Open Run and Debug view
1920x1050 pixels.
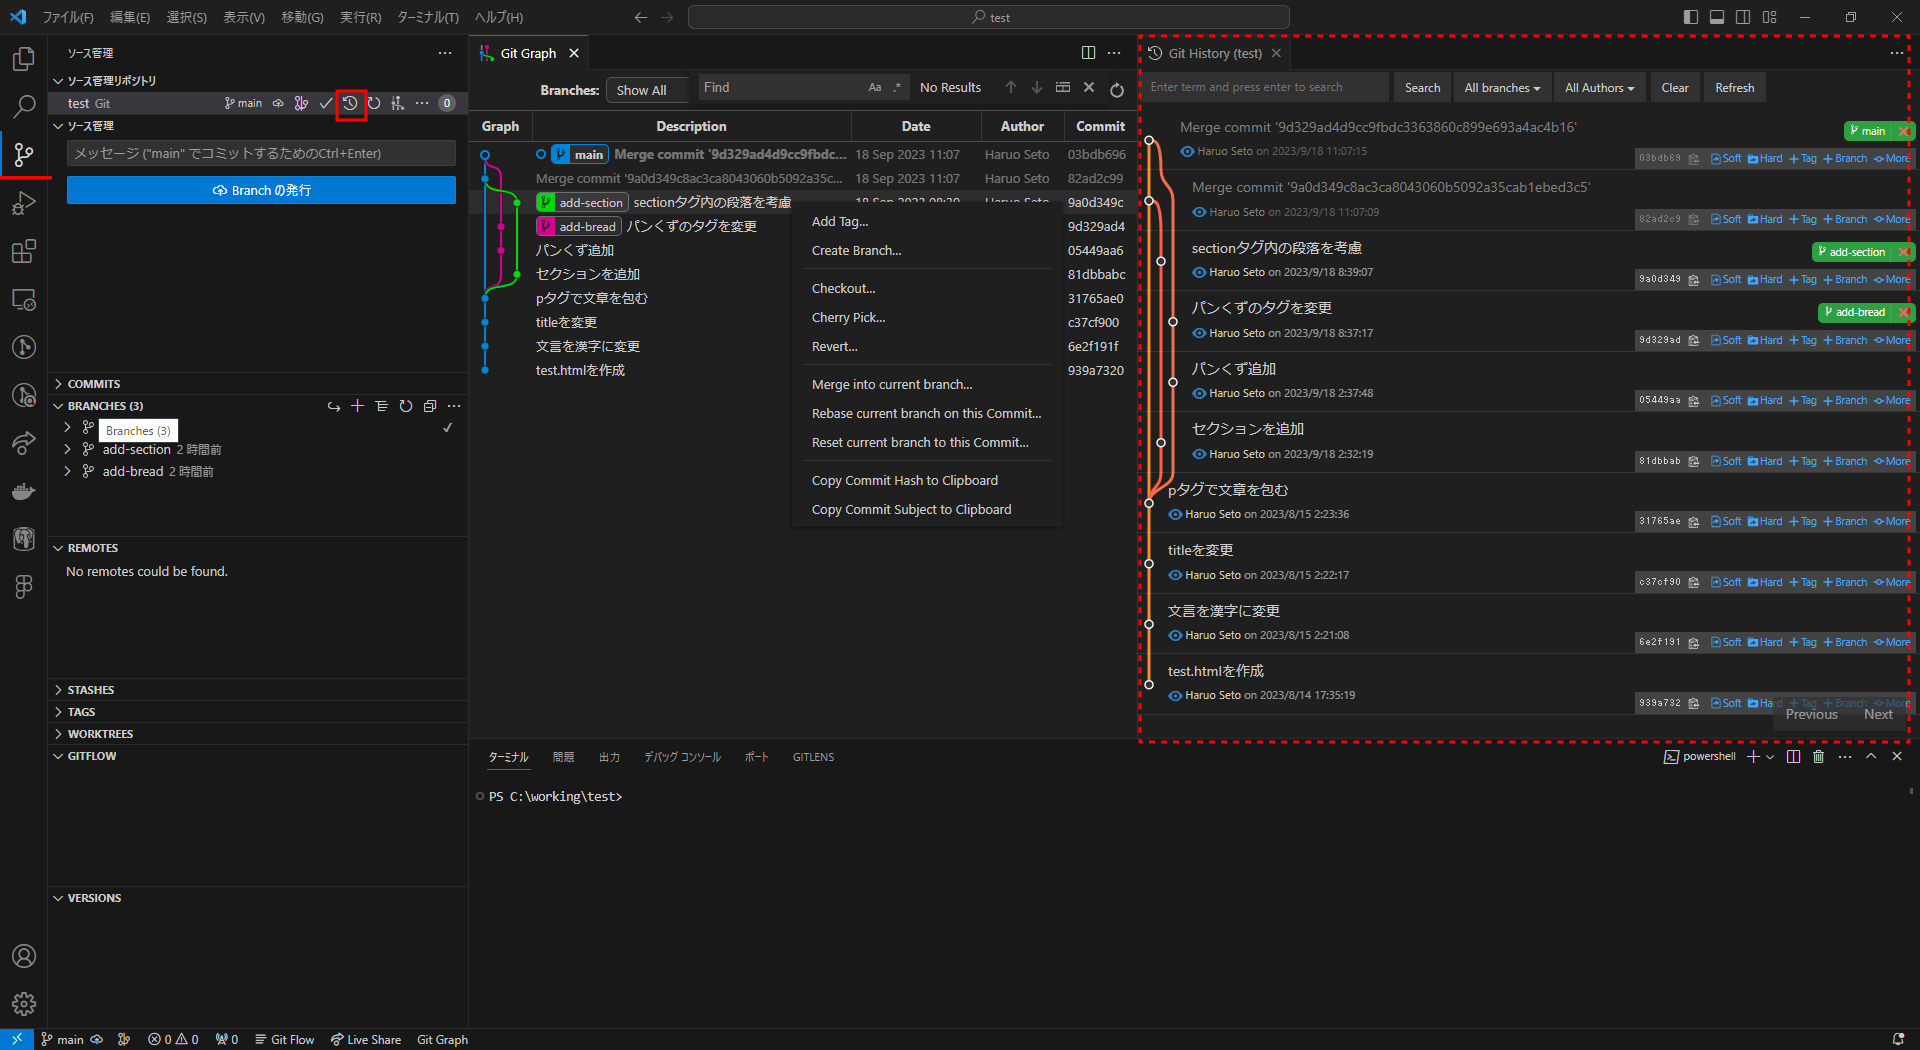click(24, 203)
